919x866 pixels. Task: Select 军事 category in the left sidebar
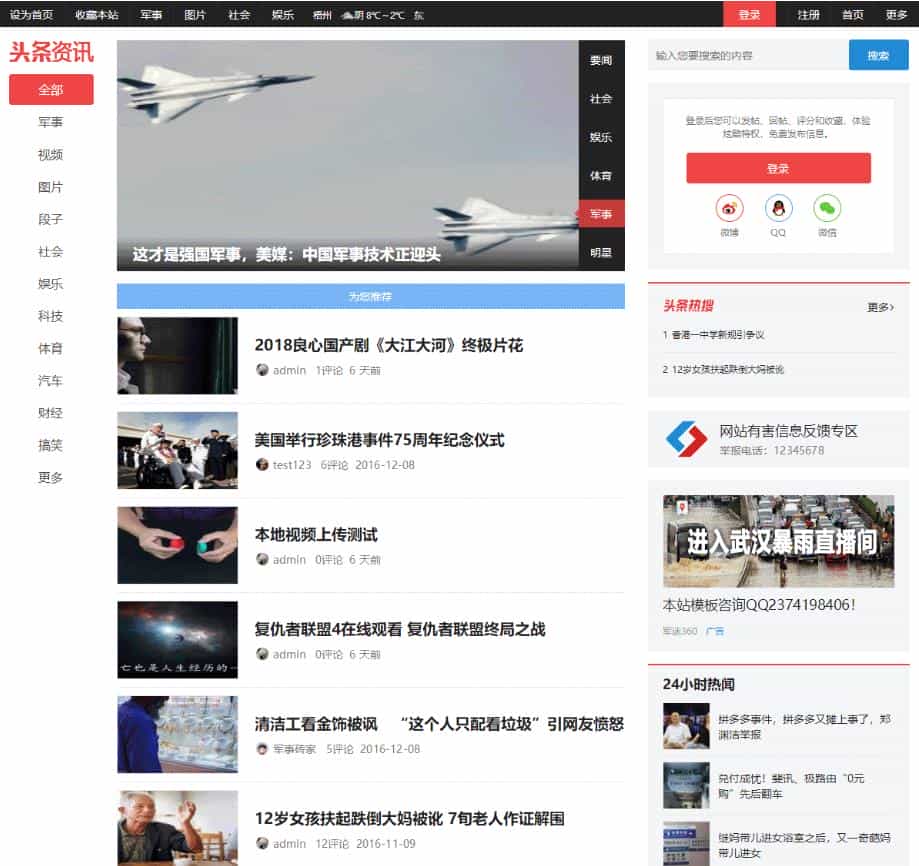[x=50, y=122]
